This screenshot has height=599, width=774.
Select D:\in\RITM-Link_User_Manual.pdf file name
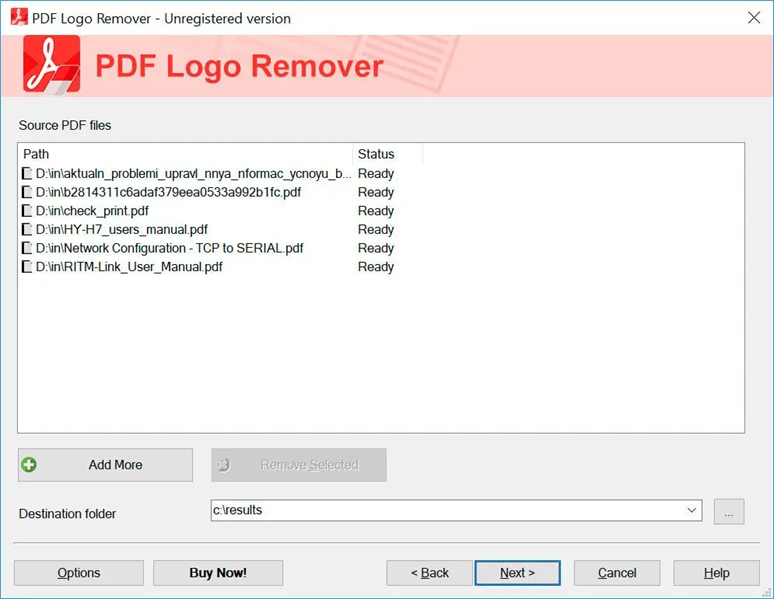tap(129, 267)
